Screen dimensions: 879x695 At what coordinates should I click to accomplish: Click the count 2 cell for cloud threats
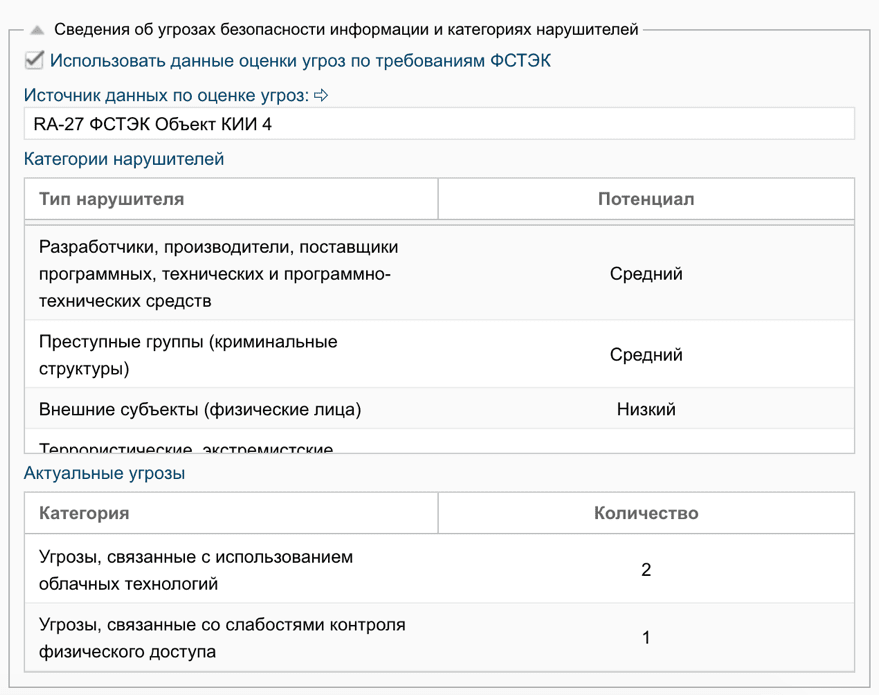(646, 570)
